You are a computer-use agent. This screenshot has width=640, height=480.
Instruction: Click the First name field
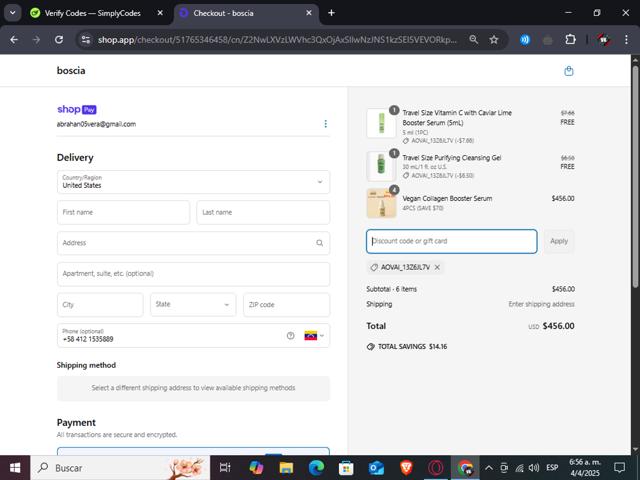[x=123, y=212]
